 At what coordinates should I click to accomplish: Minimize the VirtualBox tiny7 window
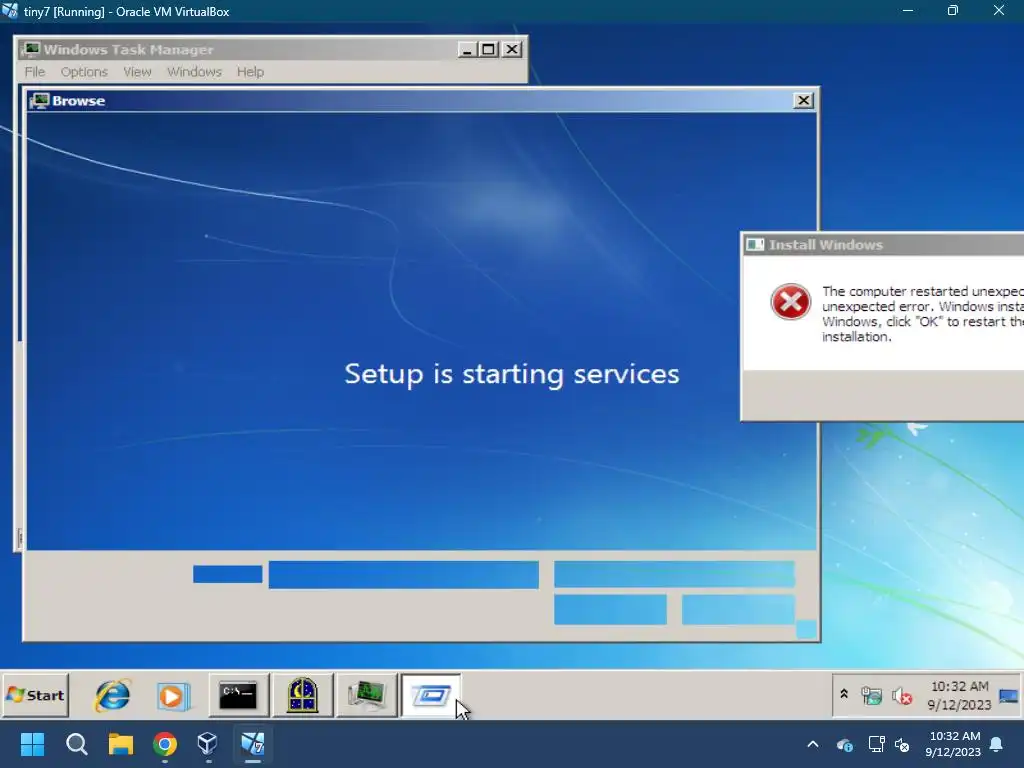pos(908,11)
